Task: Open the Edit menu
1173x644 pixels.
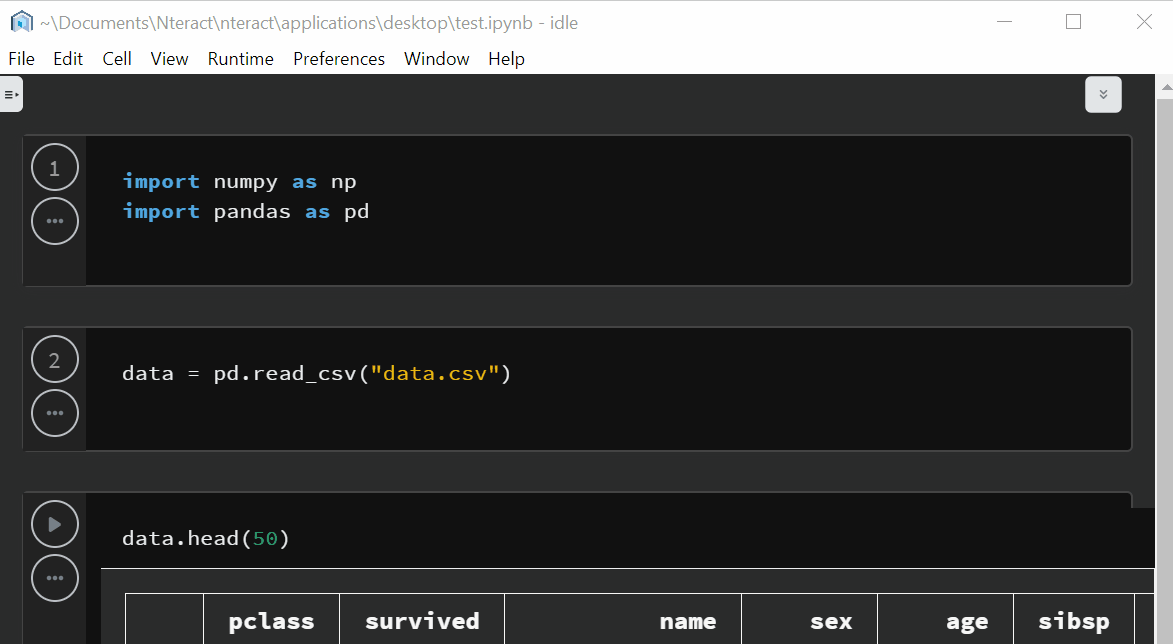Action: coord(67,58)
